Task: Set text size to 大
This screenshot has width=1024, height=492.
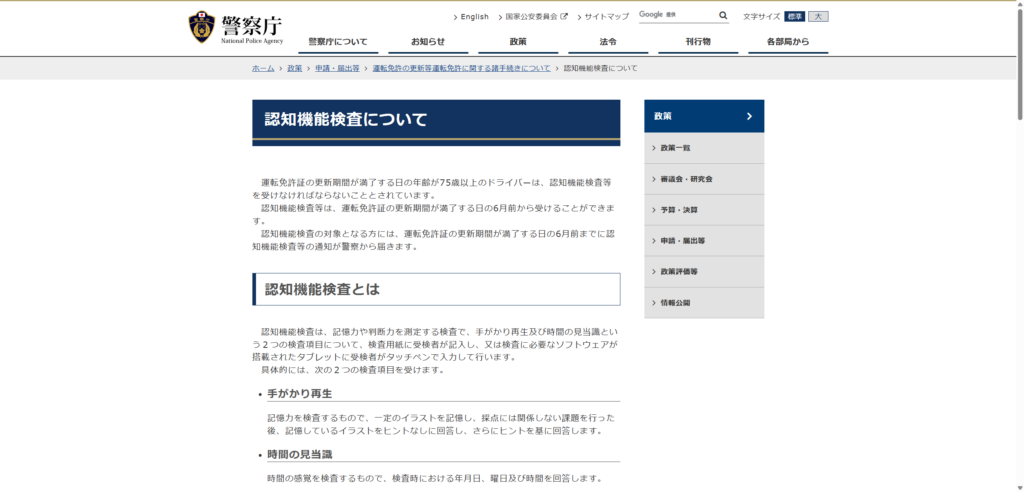Action: tap(818, 17)
